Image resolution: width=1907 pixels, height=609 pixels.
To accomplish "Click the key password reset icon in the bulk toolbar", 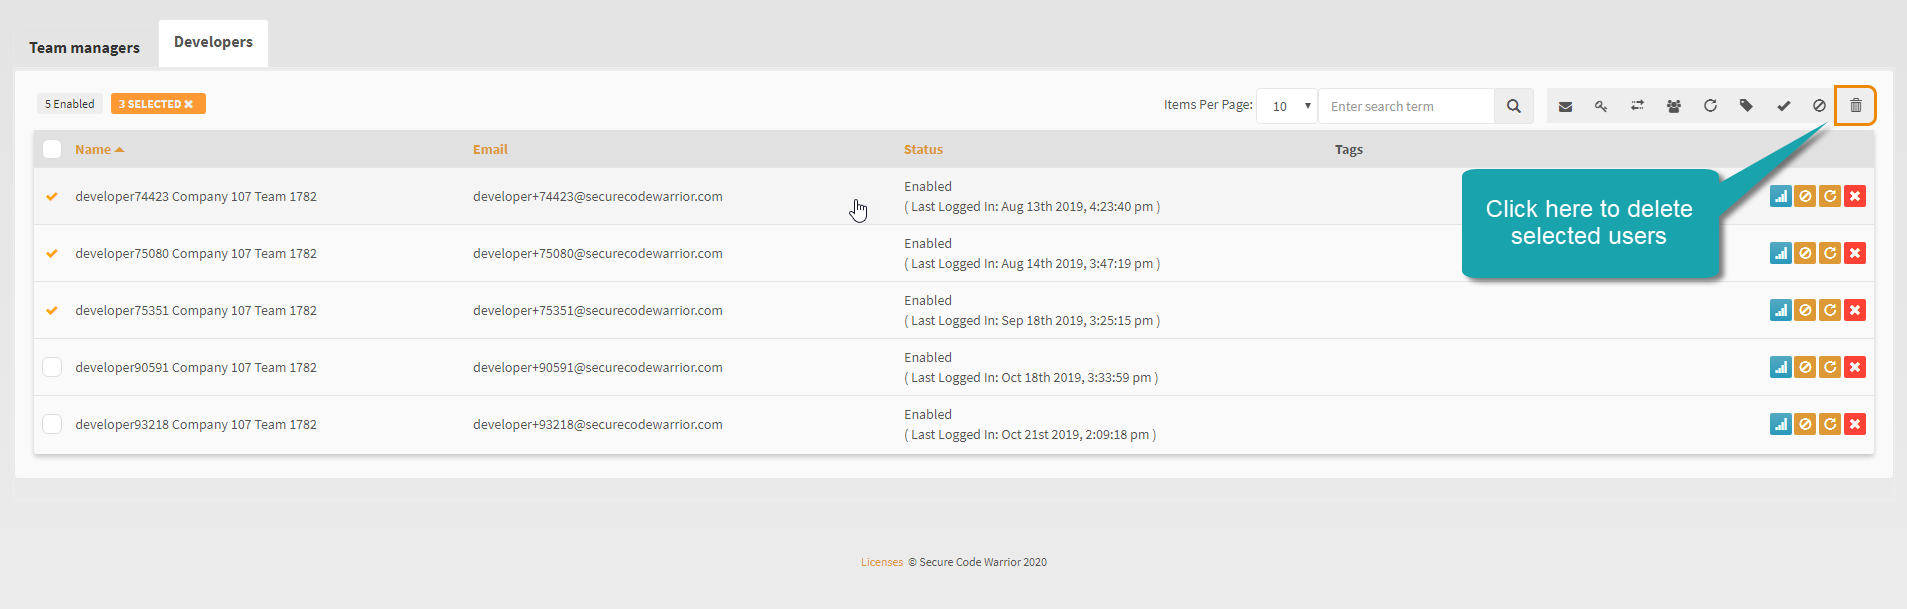I will tap(1601, 106).
